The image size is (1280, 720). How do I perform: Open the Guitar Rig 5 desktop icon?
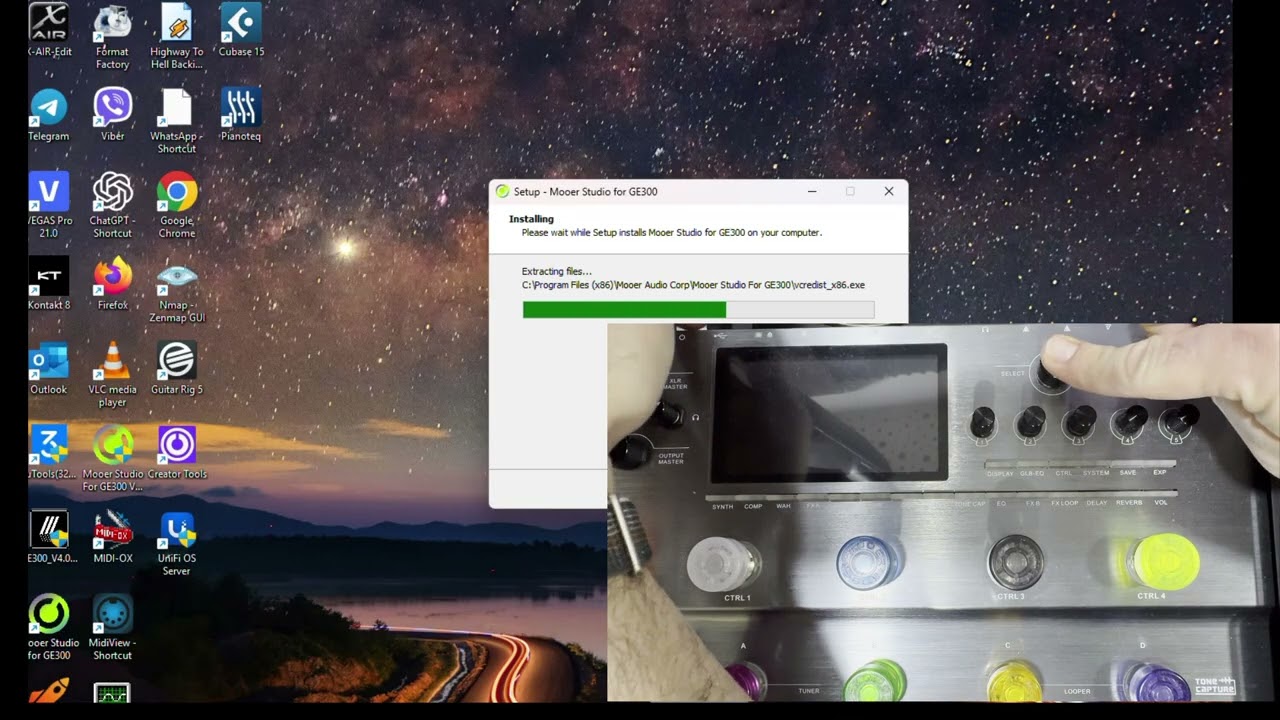tap(177, 369)
